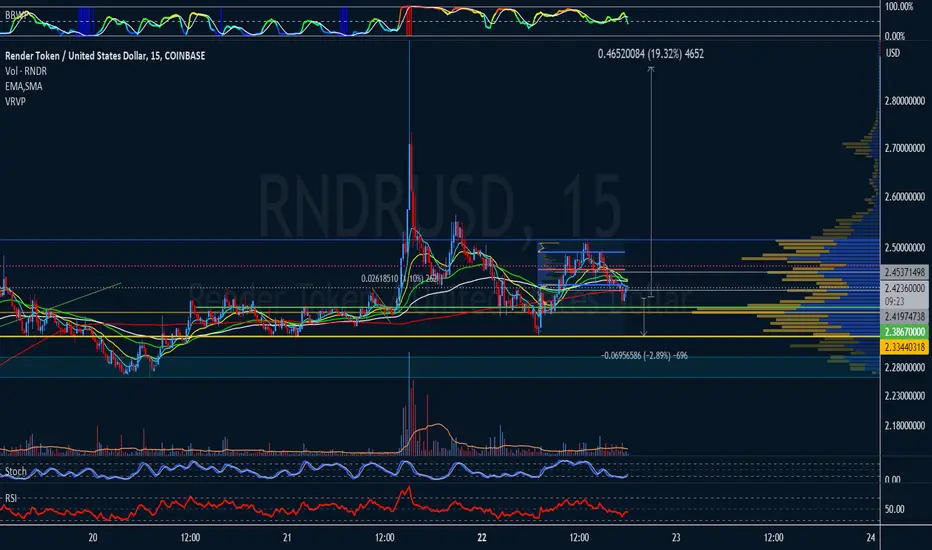Select the VRVP indicator label
The image size is (932, 550).
click(15, 102)
